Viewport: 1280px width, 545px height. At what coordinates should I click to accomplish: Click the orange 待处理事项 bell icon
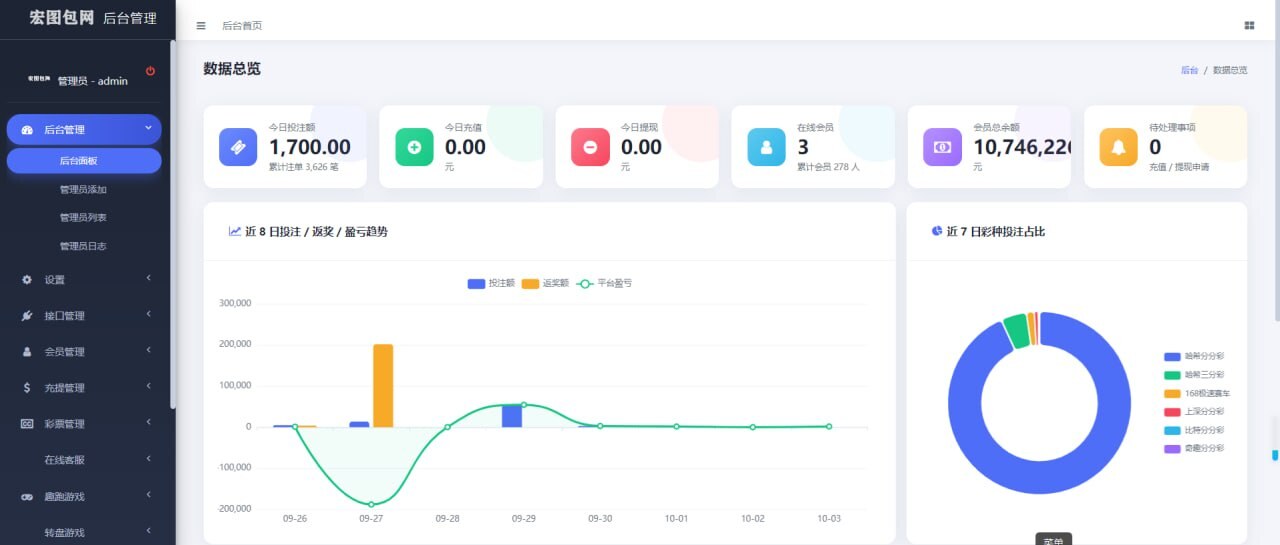coord(1118,147)
